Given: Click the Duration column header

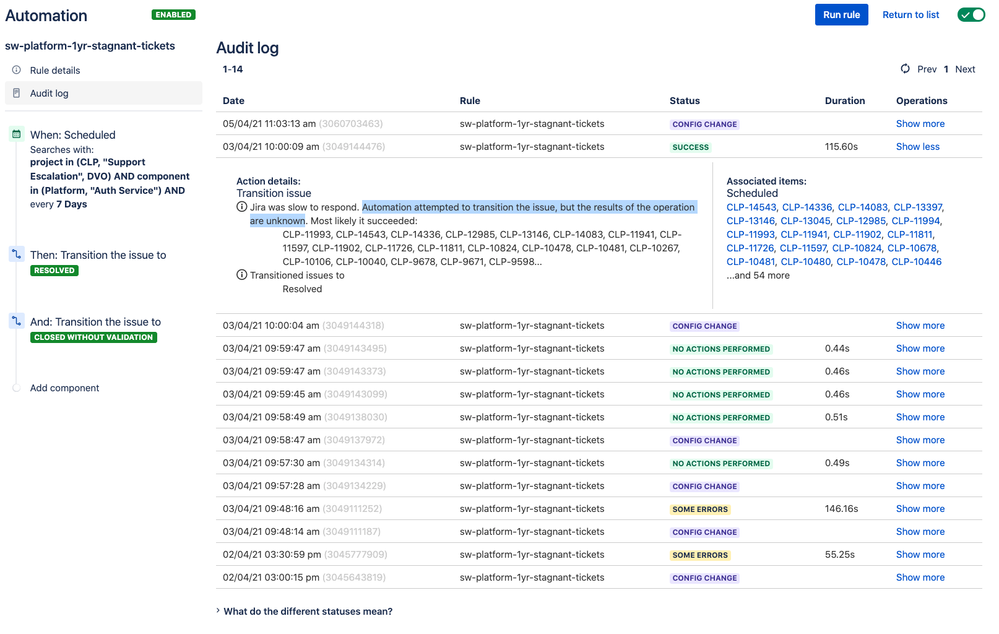Looking at the screenshot, I should [x=845, y=101].
